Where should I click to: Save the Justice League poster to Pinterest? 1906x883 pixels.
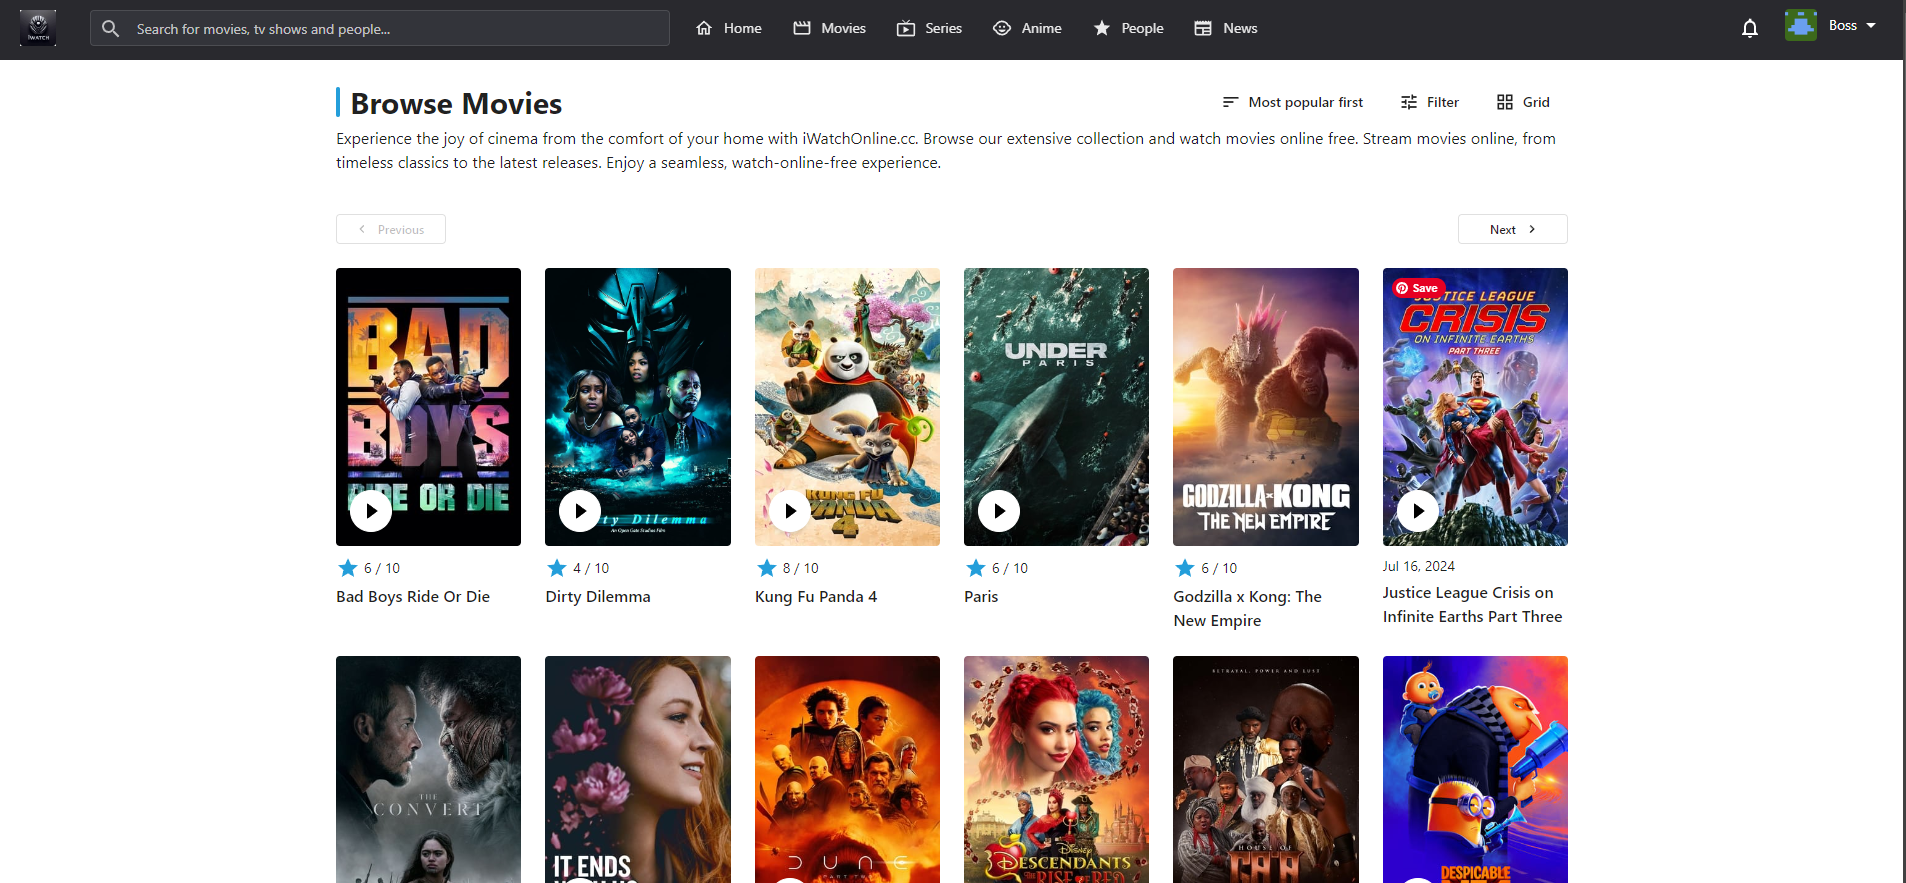click(1418, 288)
